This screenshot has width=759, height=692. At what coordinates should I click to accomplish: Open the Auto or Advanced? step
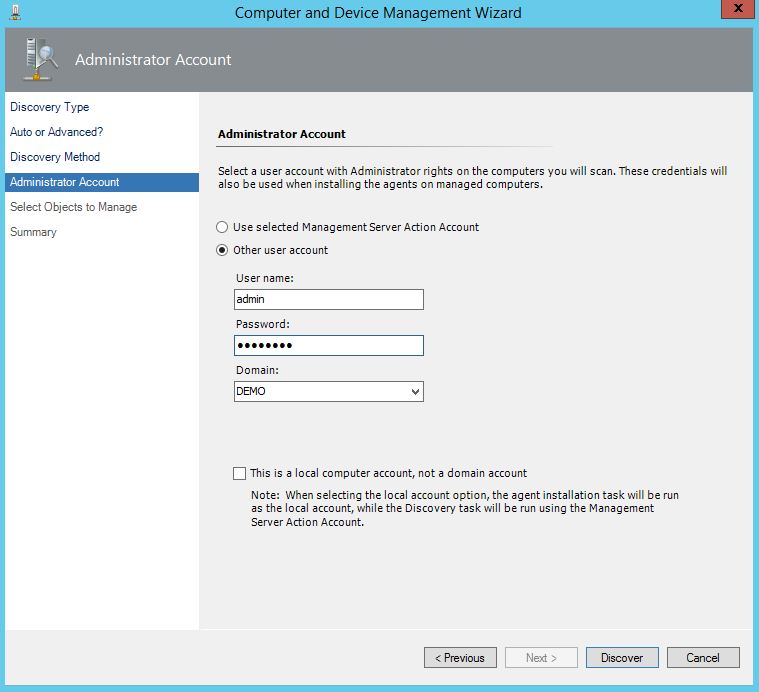[56, 132]
